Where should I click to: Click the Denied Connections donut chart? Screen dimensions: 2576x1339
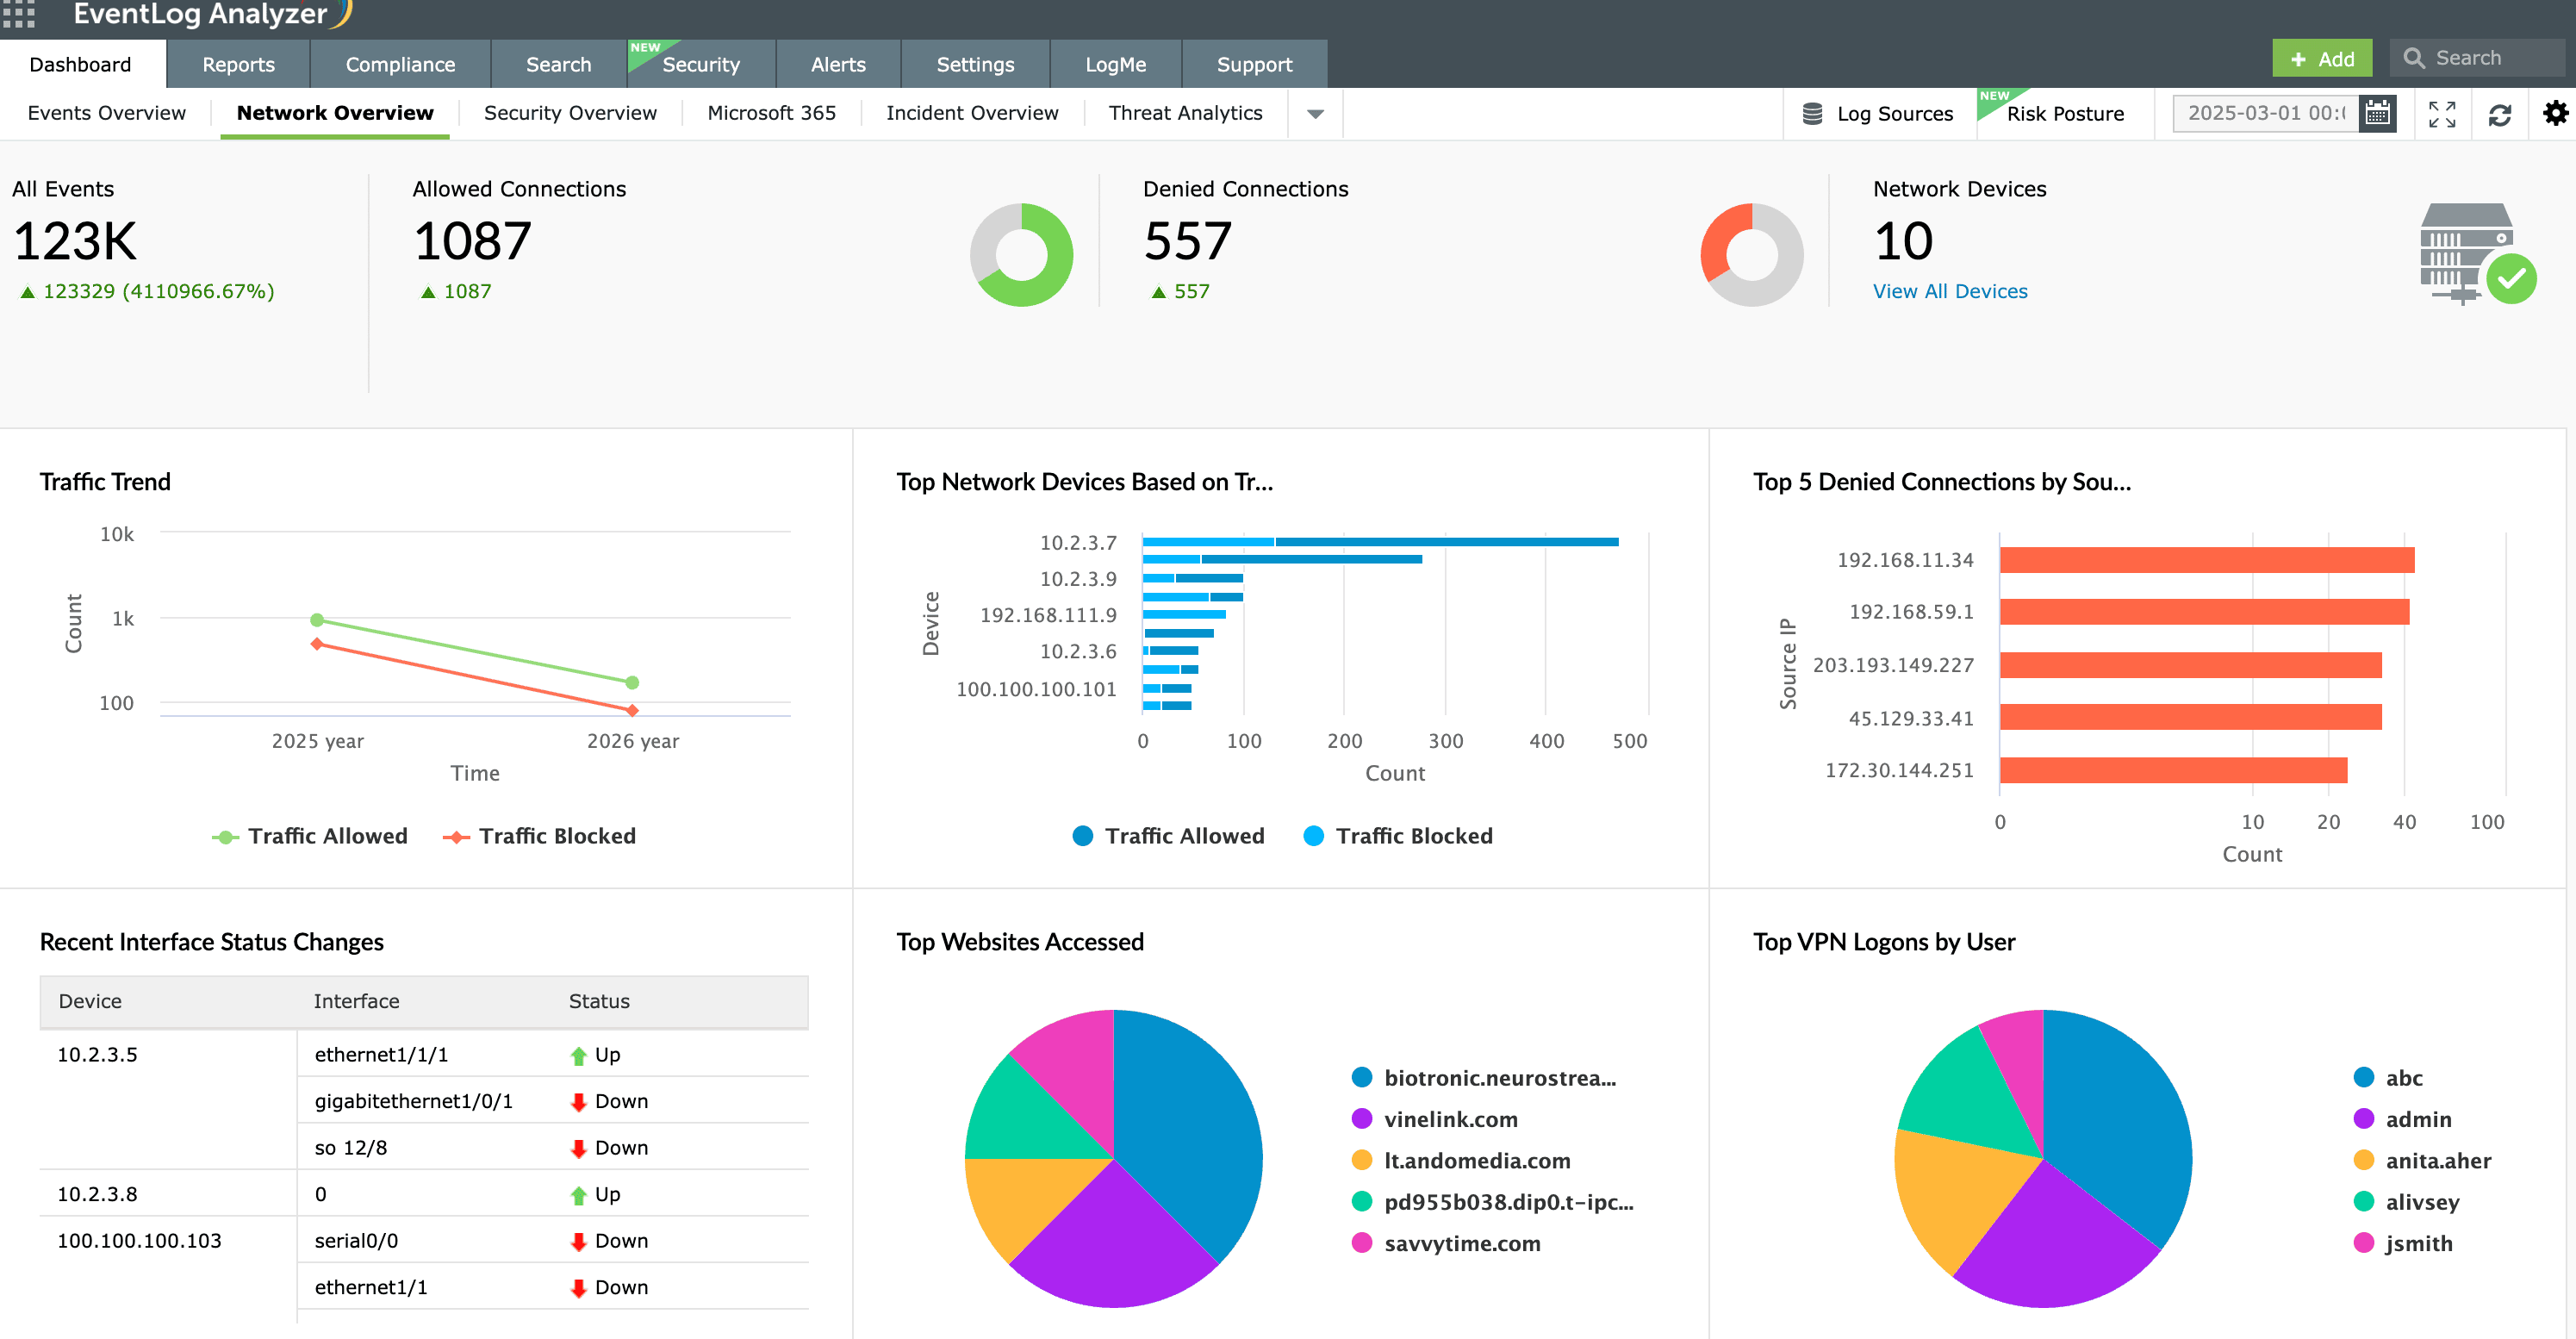coord(1751,254)
